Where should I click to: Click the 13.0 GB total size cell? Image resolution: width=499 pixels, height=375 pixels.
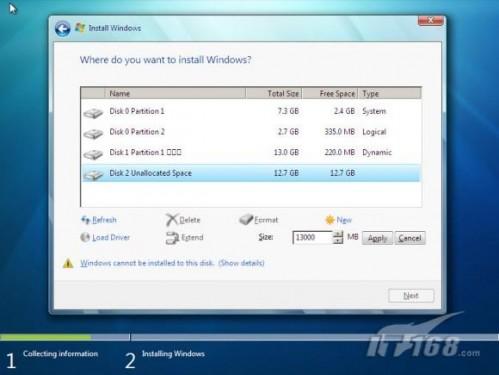click(286, 153)
